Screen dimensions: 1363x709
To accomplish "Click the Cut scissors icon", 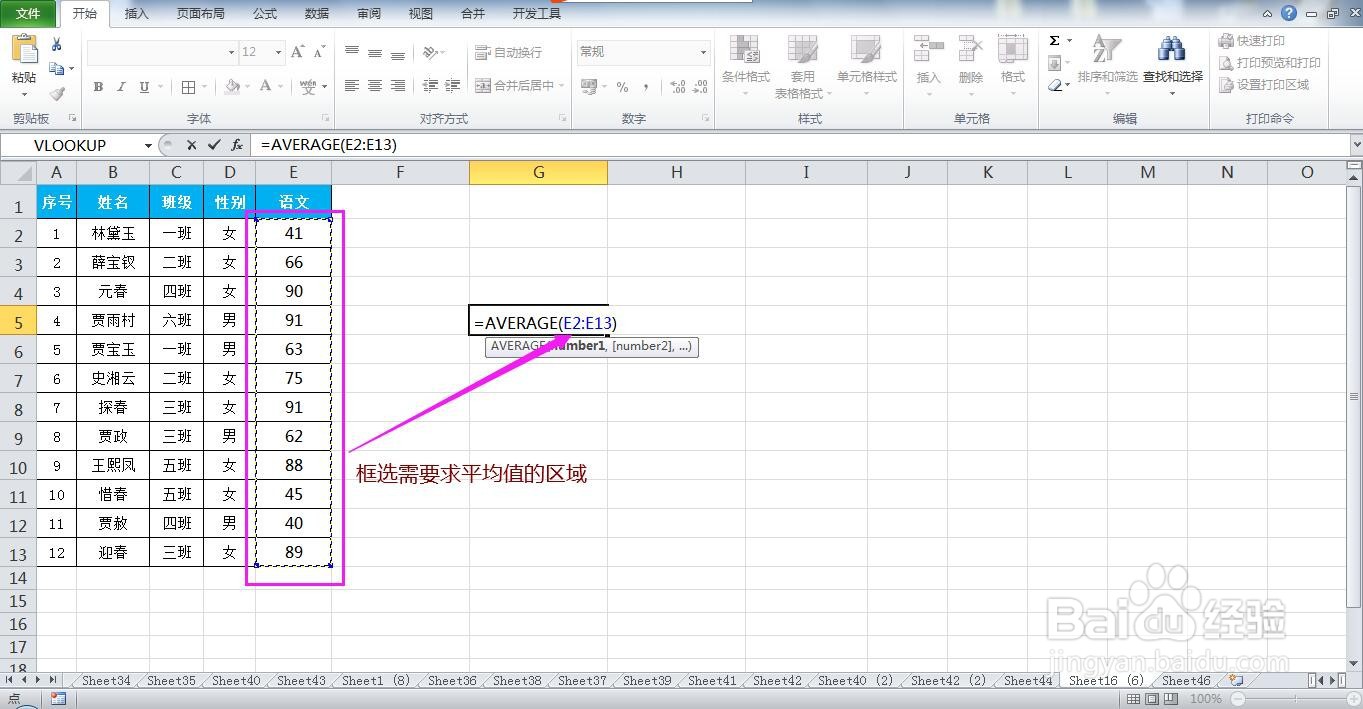I will [x=57, y=45].
